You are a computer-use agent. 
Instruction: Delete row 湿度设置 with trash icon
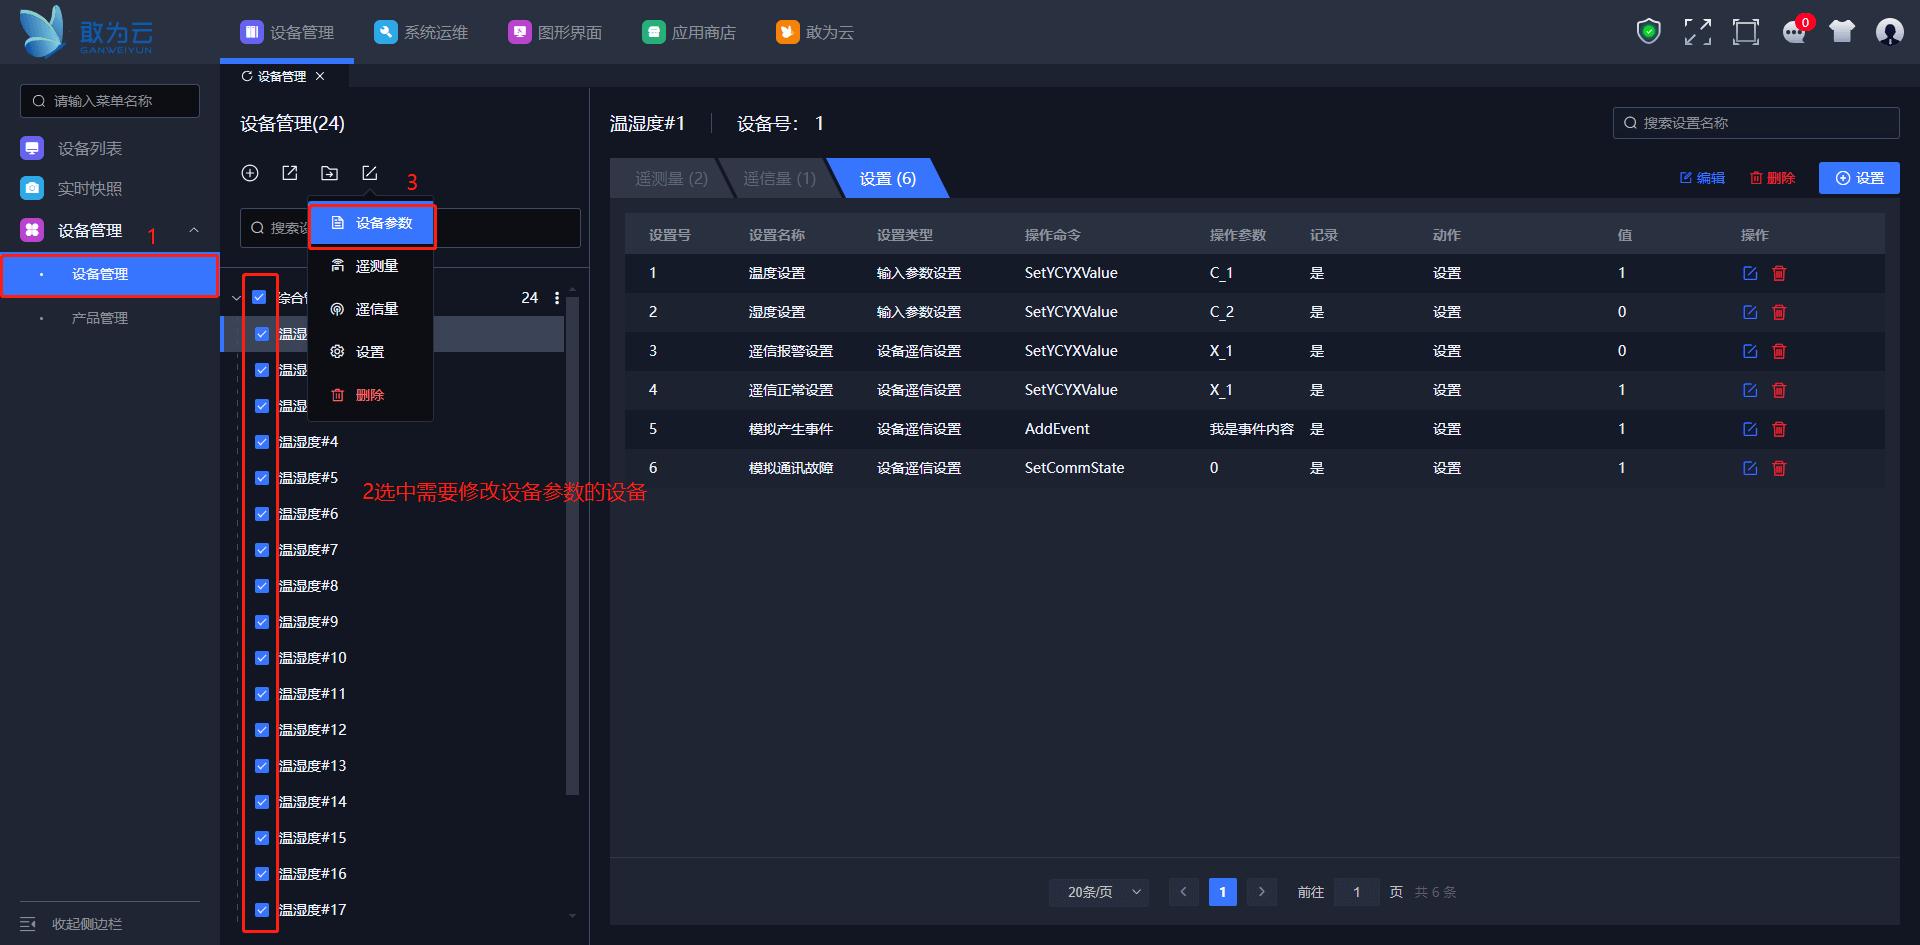1779,312
